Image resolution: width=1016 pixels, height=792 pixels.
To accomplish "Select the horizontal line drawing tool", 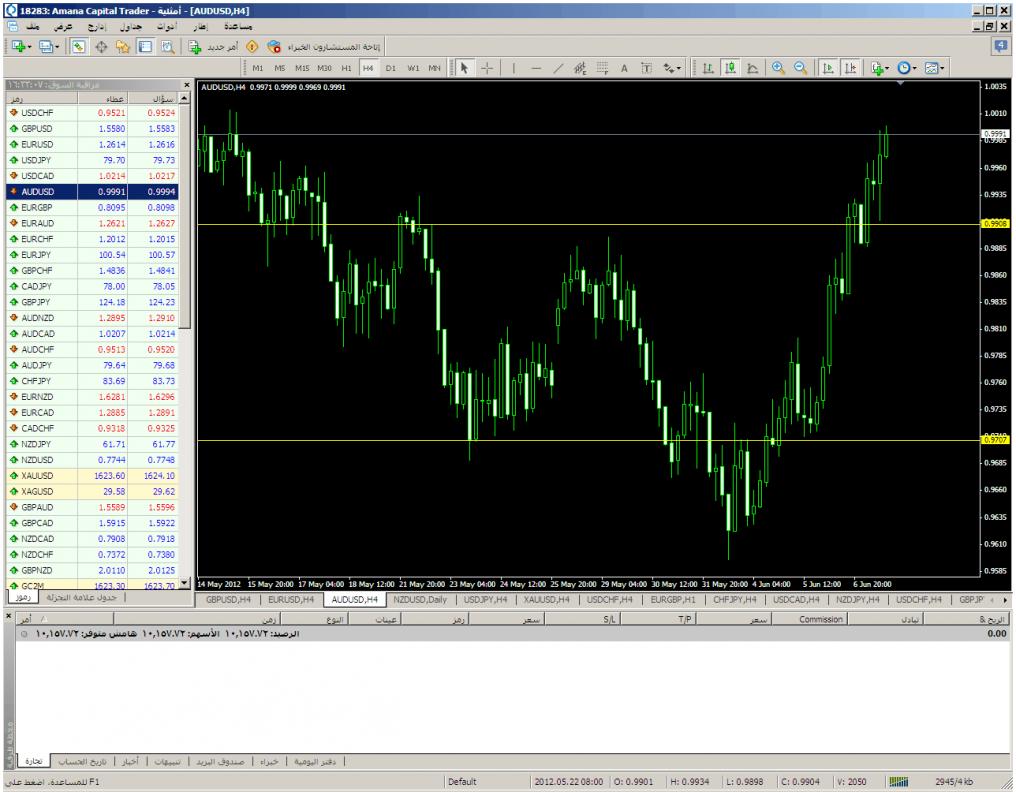I will pyautogui.click(x=536, y=67).
